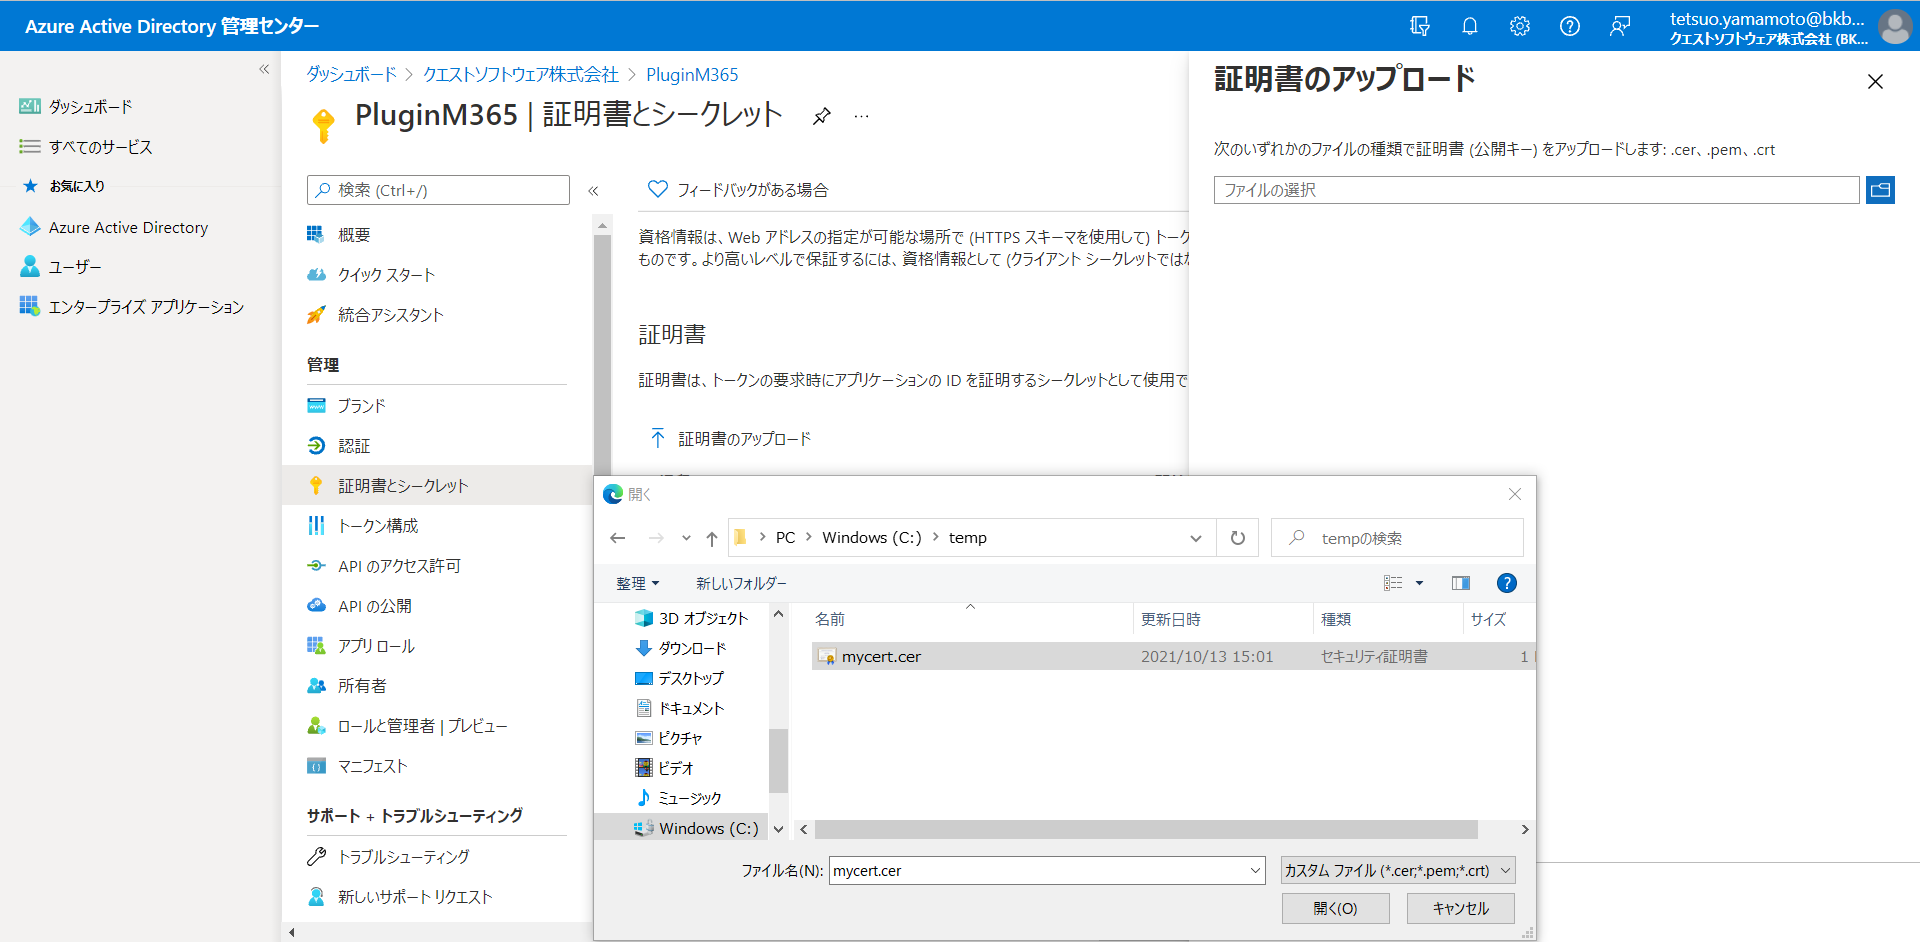Open file dialog help icon
Image resolution: width=1920 pixels, height=942 pixels.
click(1507, 583)
